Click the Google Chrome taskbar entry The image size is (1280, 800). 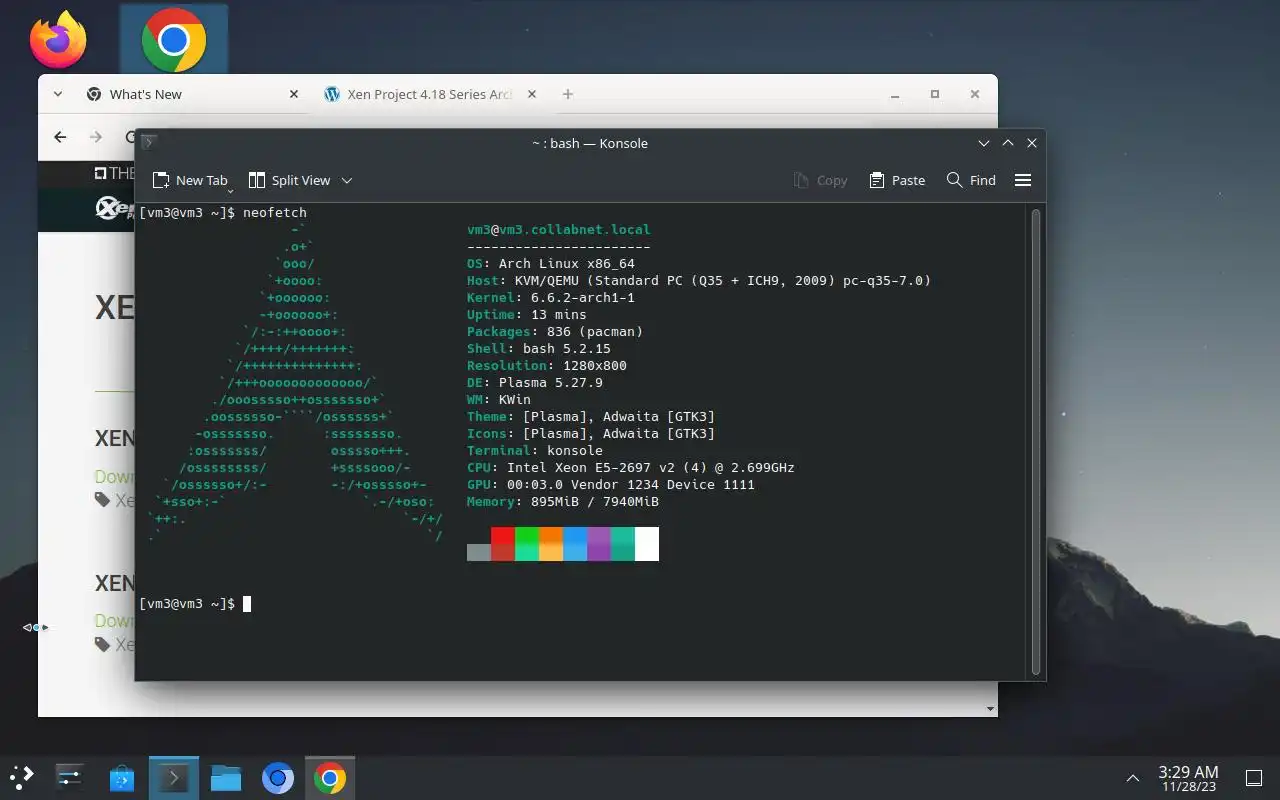(330, 778)
